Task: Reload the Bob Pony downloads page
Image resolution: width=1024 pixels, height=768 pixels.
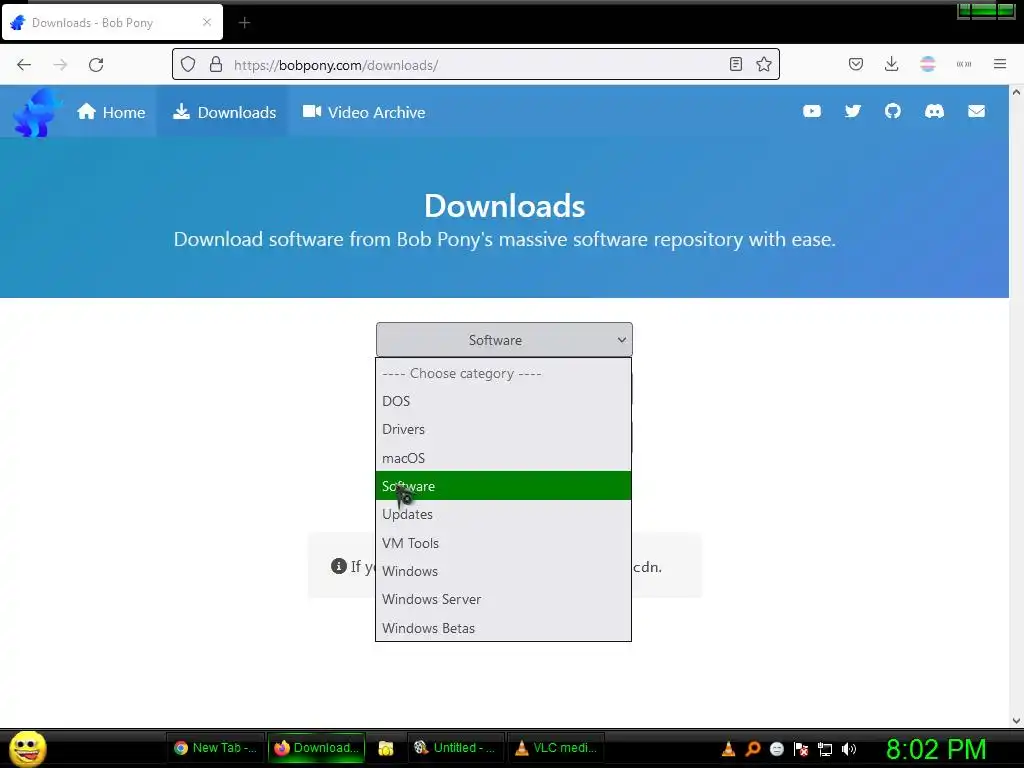Action: click(96, 65)
